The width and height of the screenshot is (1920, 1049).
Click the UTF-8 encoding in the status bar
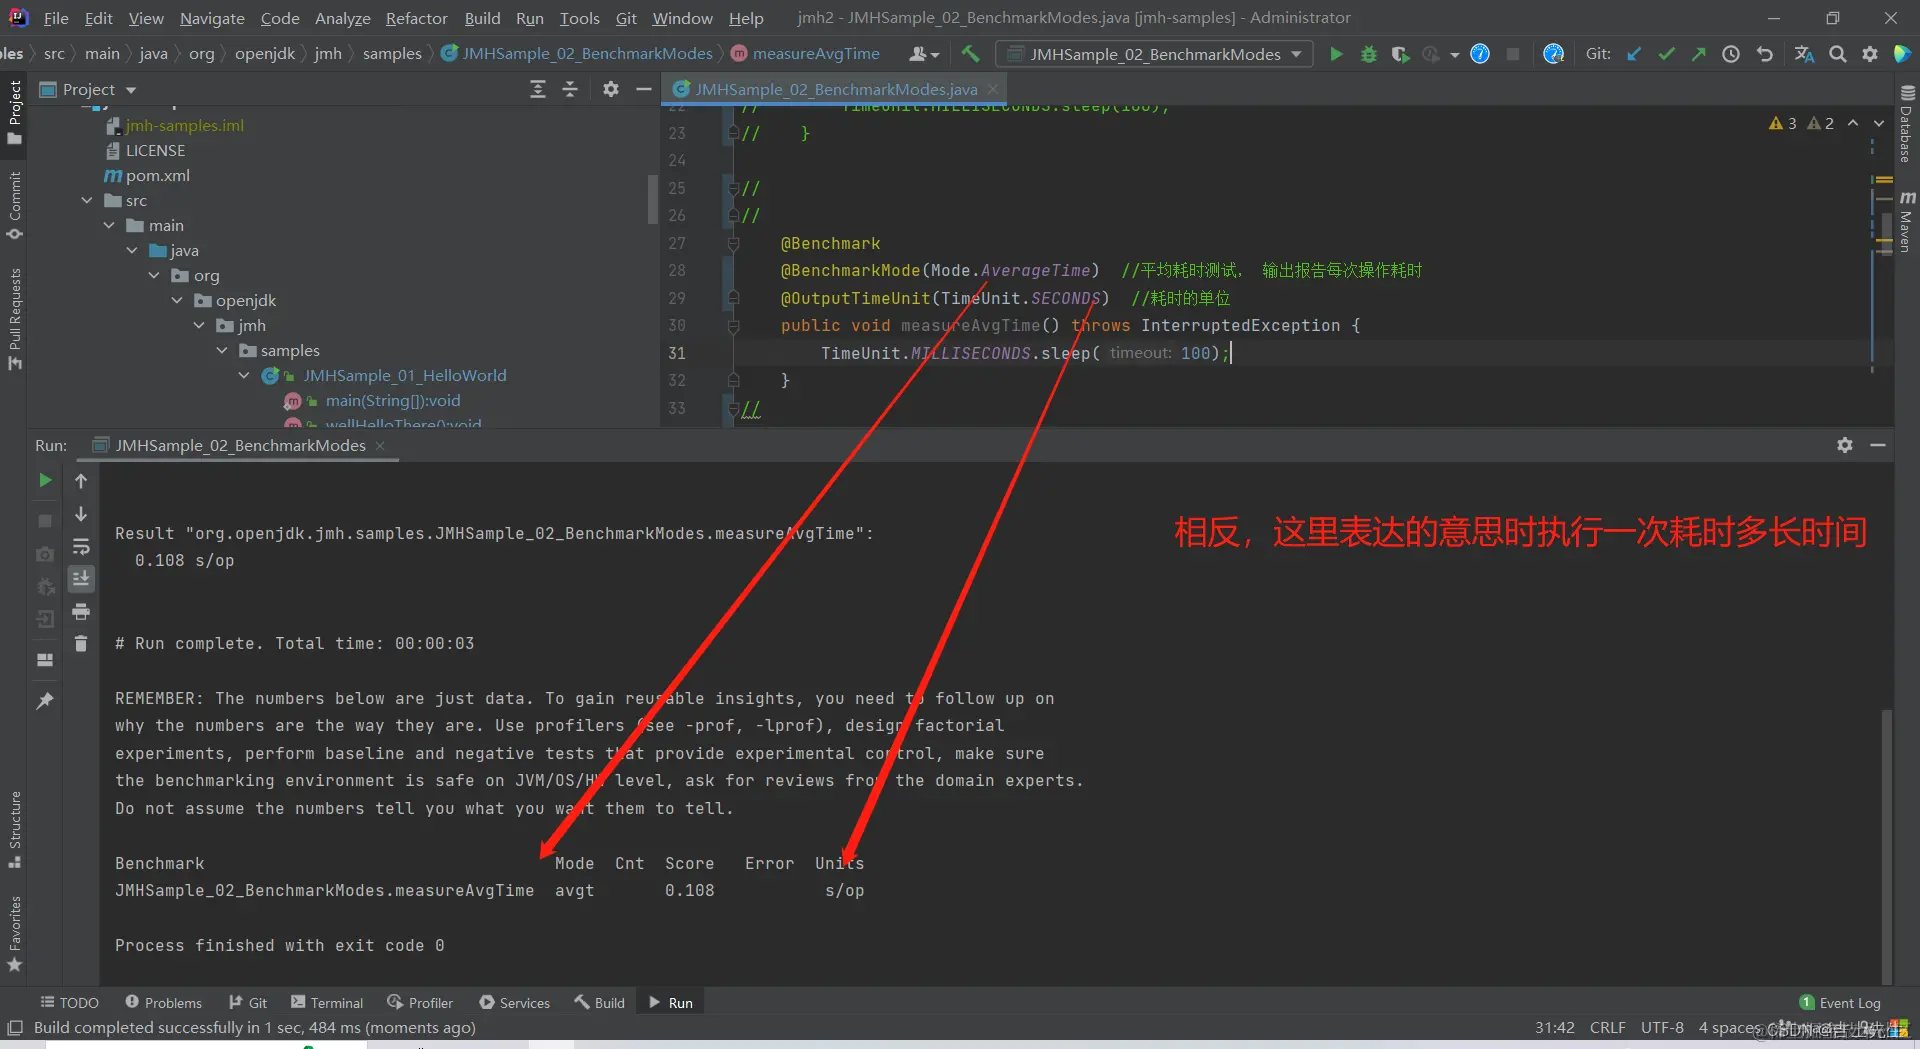click(1662, 1027)
